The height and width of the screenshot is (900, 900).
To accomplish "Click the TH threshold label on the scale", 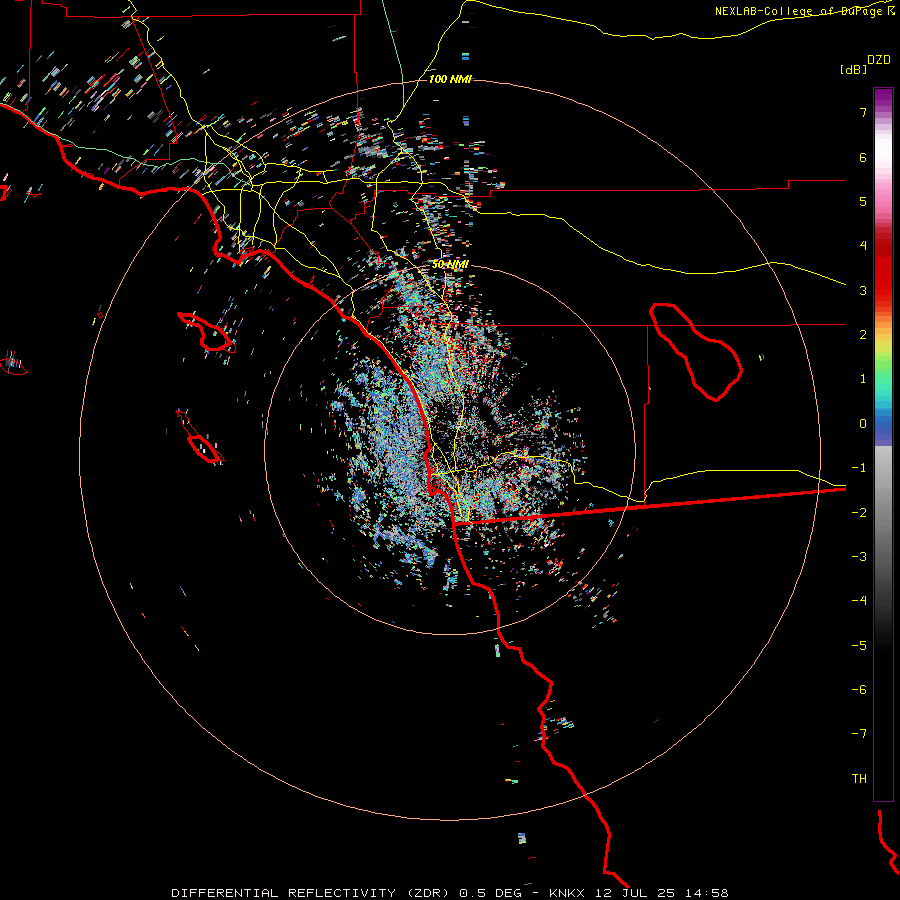I will pyautogui.click(x=859, y=779).
